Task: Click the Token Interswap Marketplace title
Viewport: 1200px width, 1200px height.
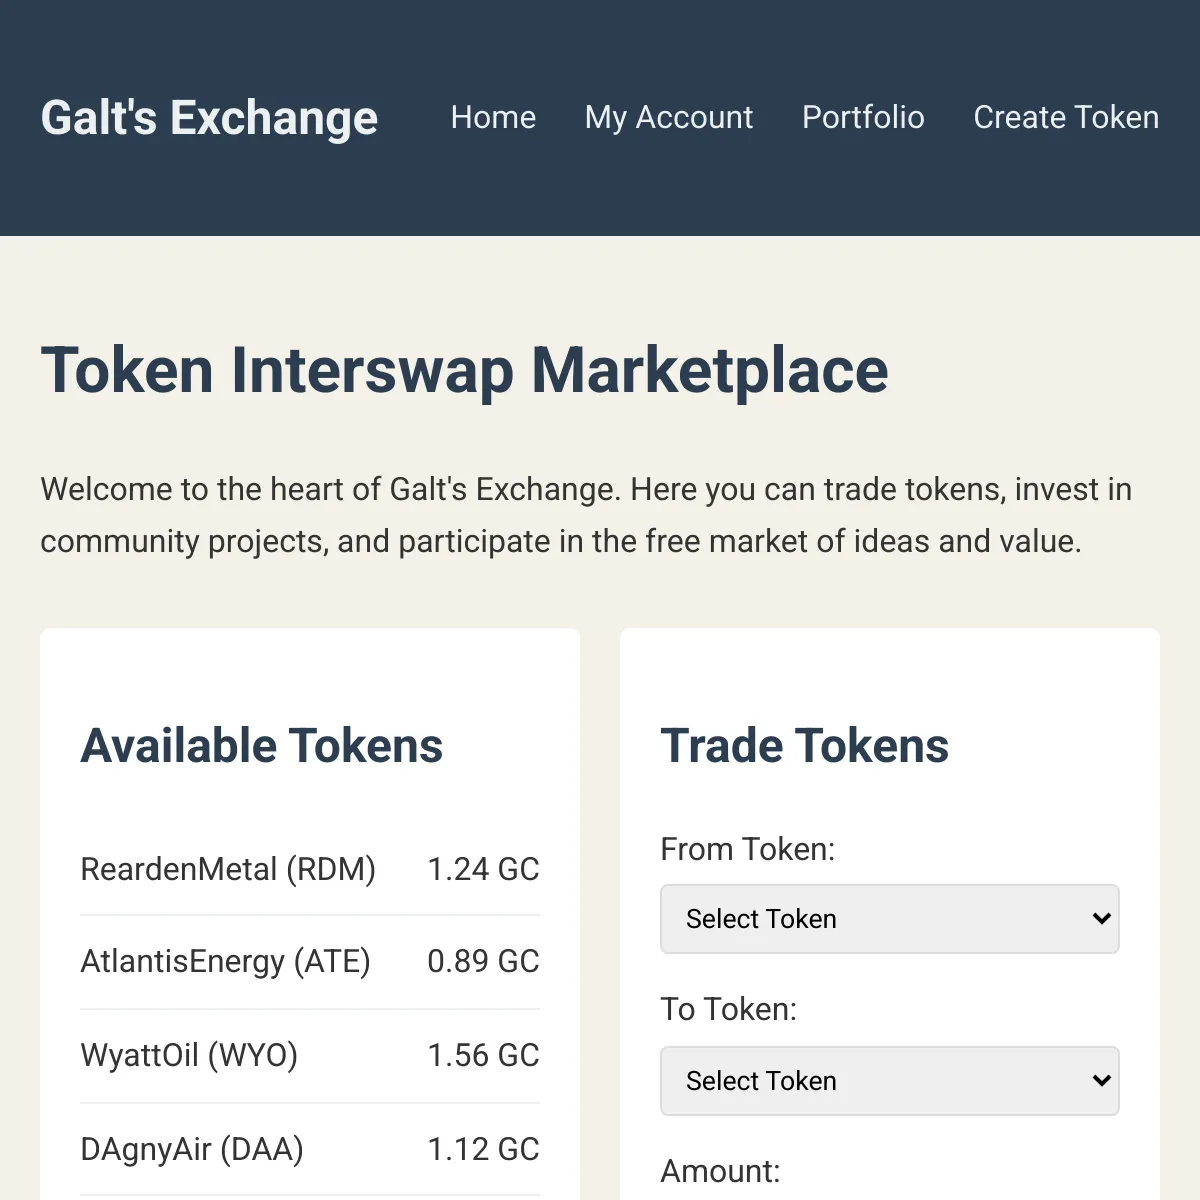Action: (x=464, y=370)
